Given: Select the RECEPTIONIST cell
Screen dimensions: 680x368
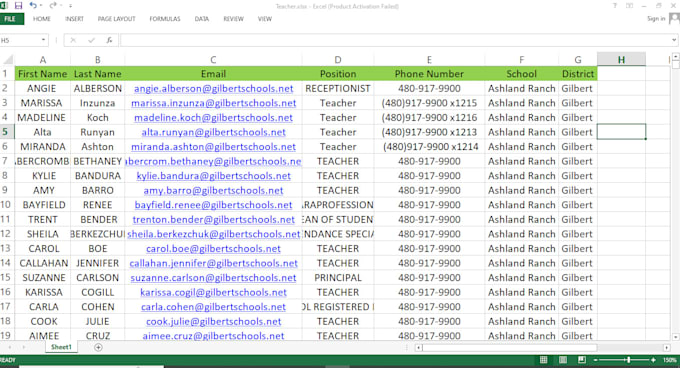Looking at the screenshot, I should point(338,88).
